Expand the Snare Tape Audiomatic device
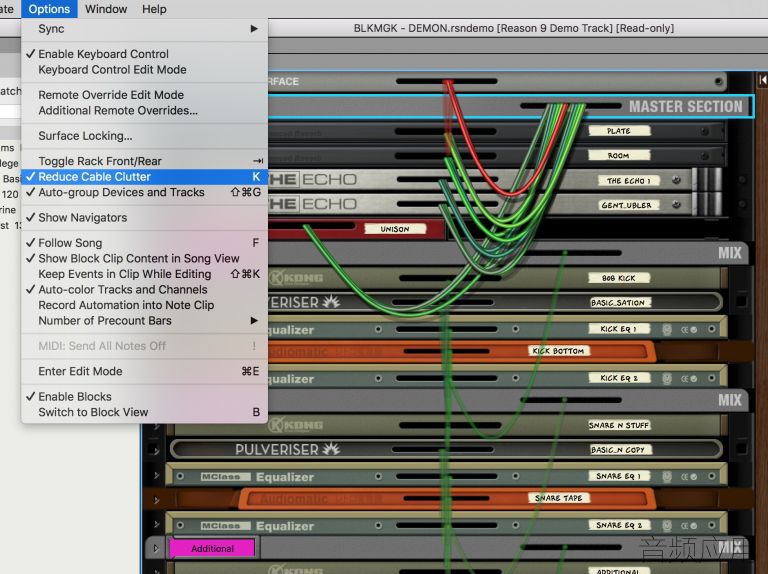The image size is (768, 574). (157, 500)
